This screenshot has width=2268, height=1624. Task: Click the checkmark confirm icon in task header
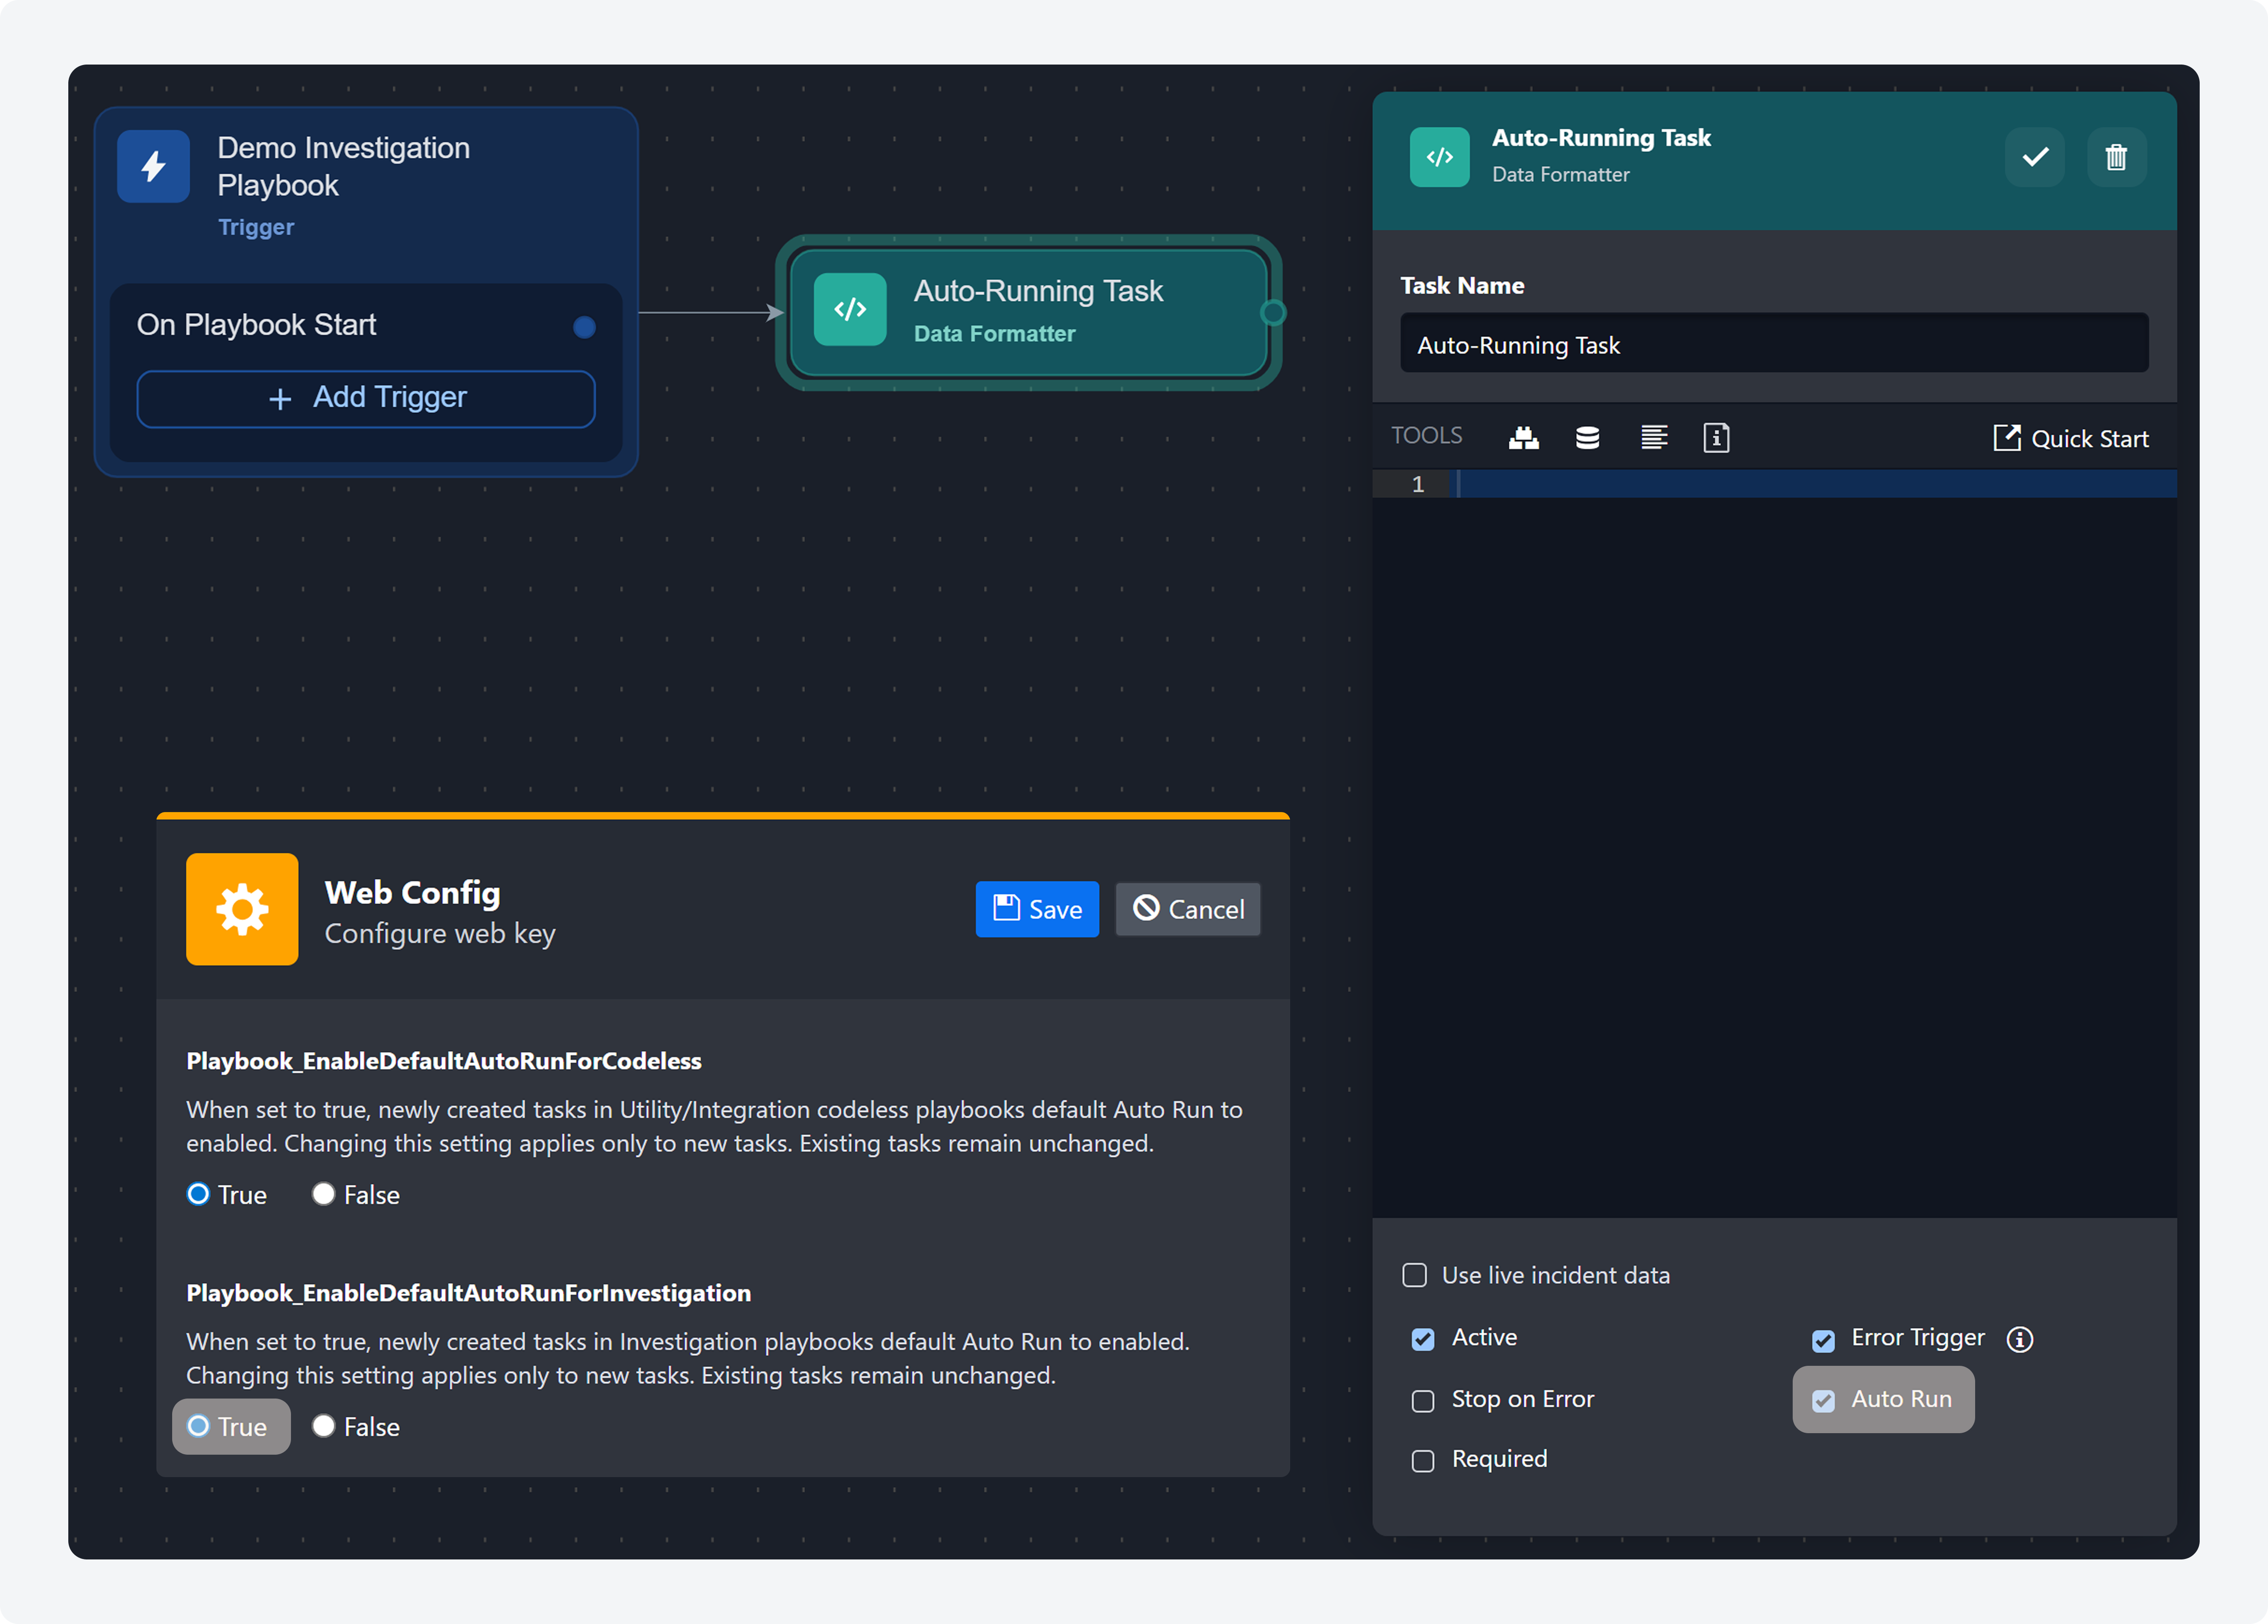[x=2034, y=157]
